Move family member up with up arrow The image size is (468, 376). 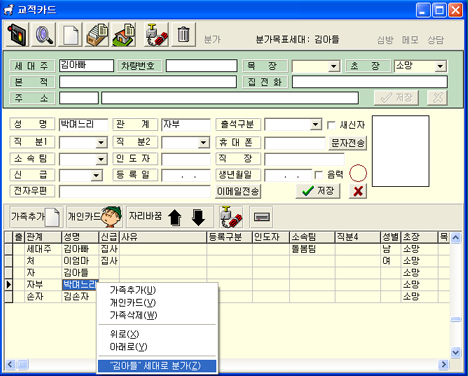coord(175,217)
